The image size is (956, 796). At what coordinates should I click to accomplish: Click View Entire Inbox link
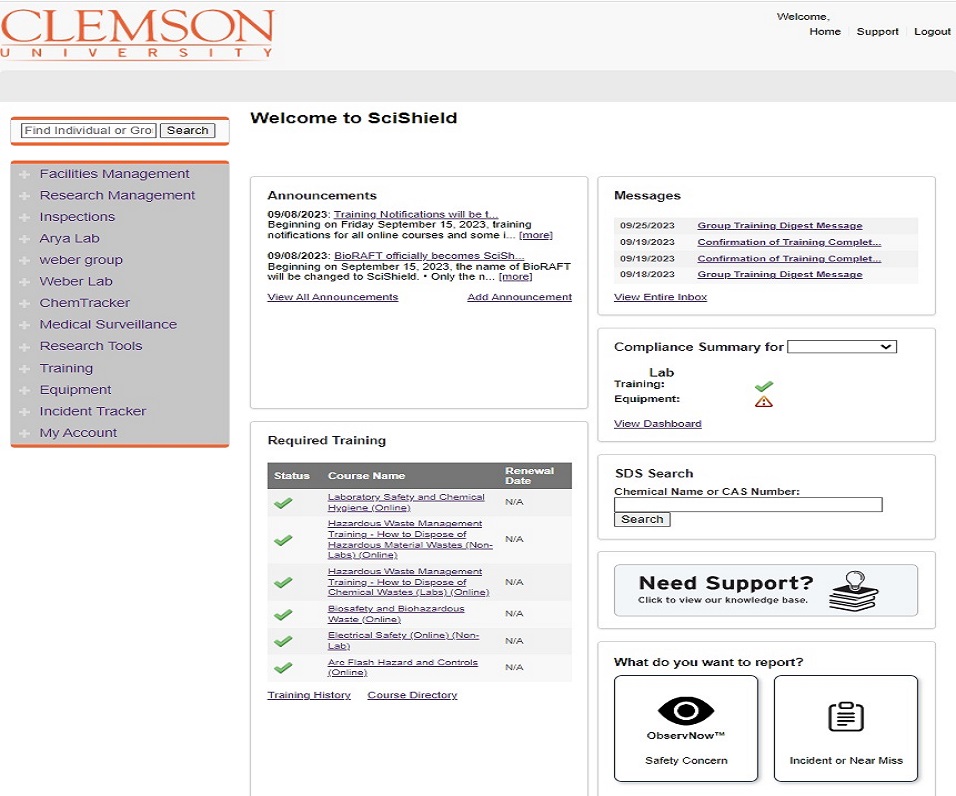[660, 297]
